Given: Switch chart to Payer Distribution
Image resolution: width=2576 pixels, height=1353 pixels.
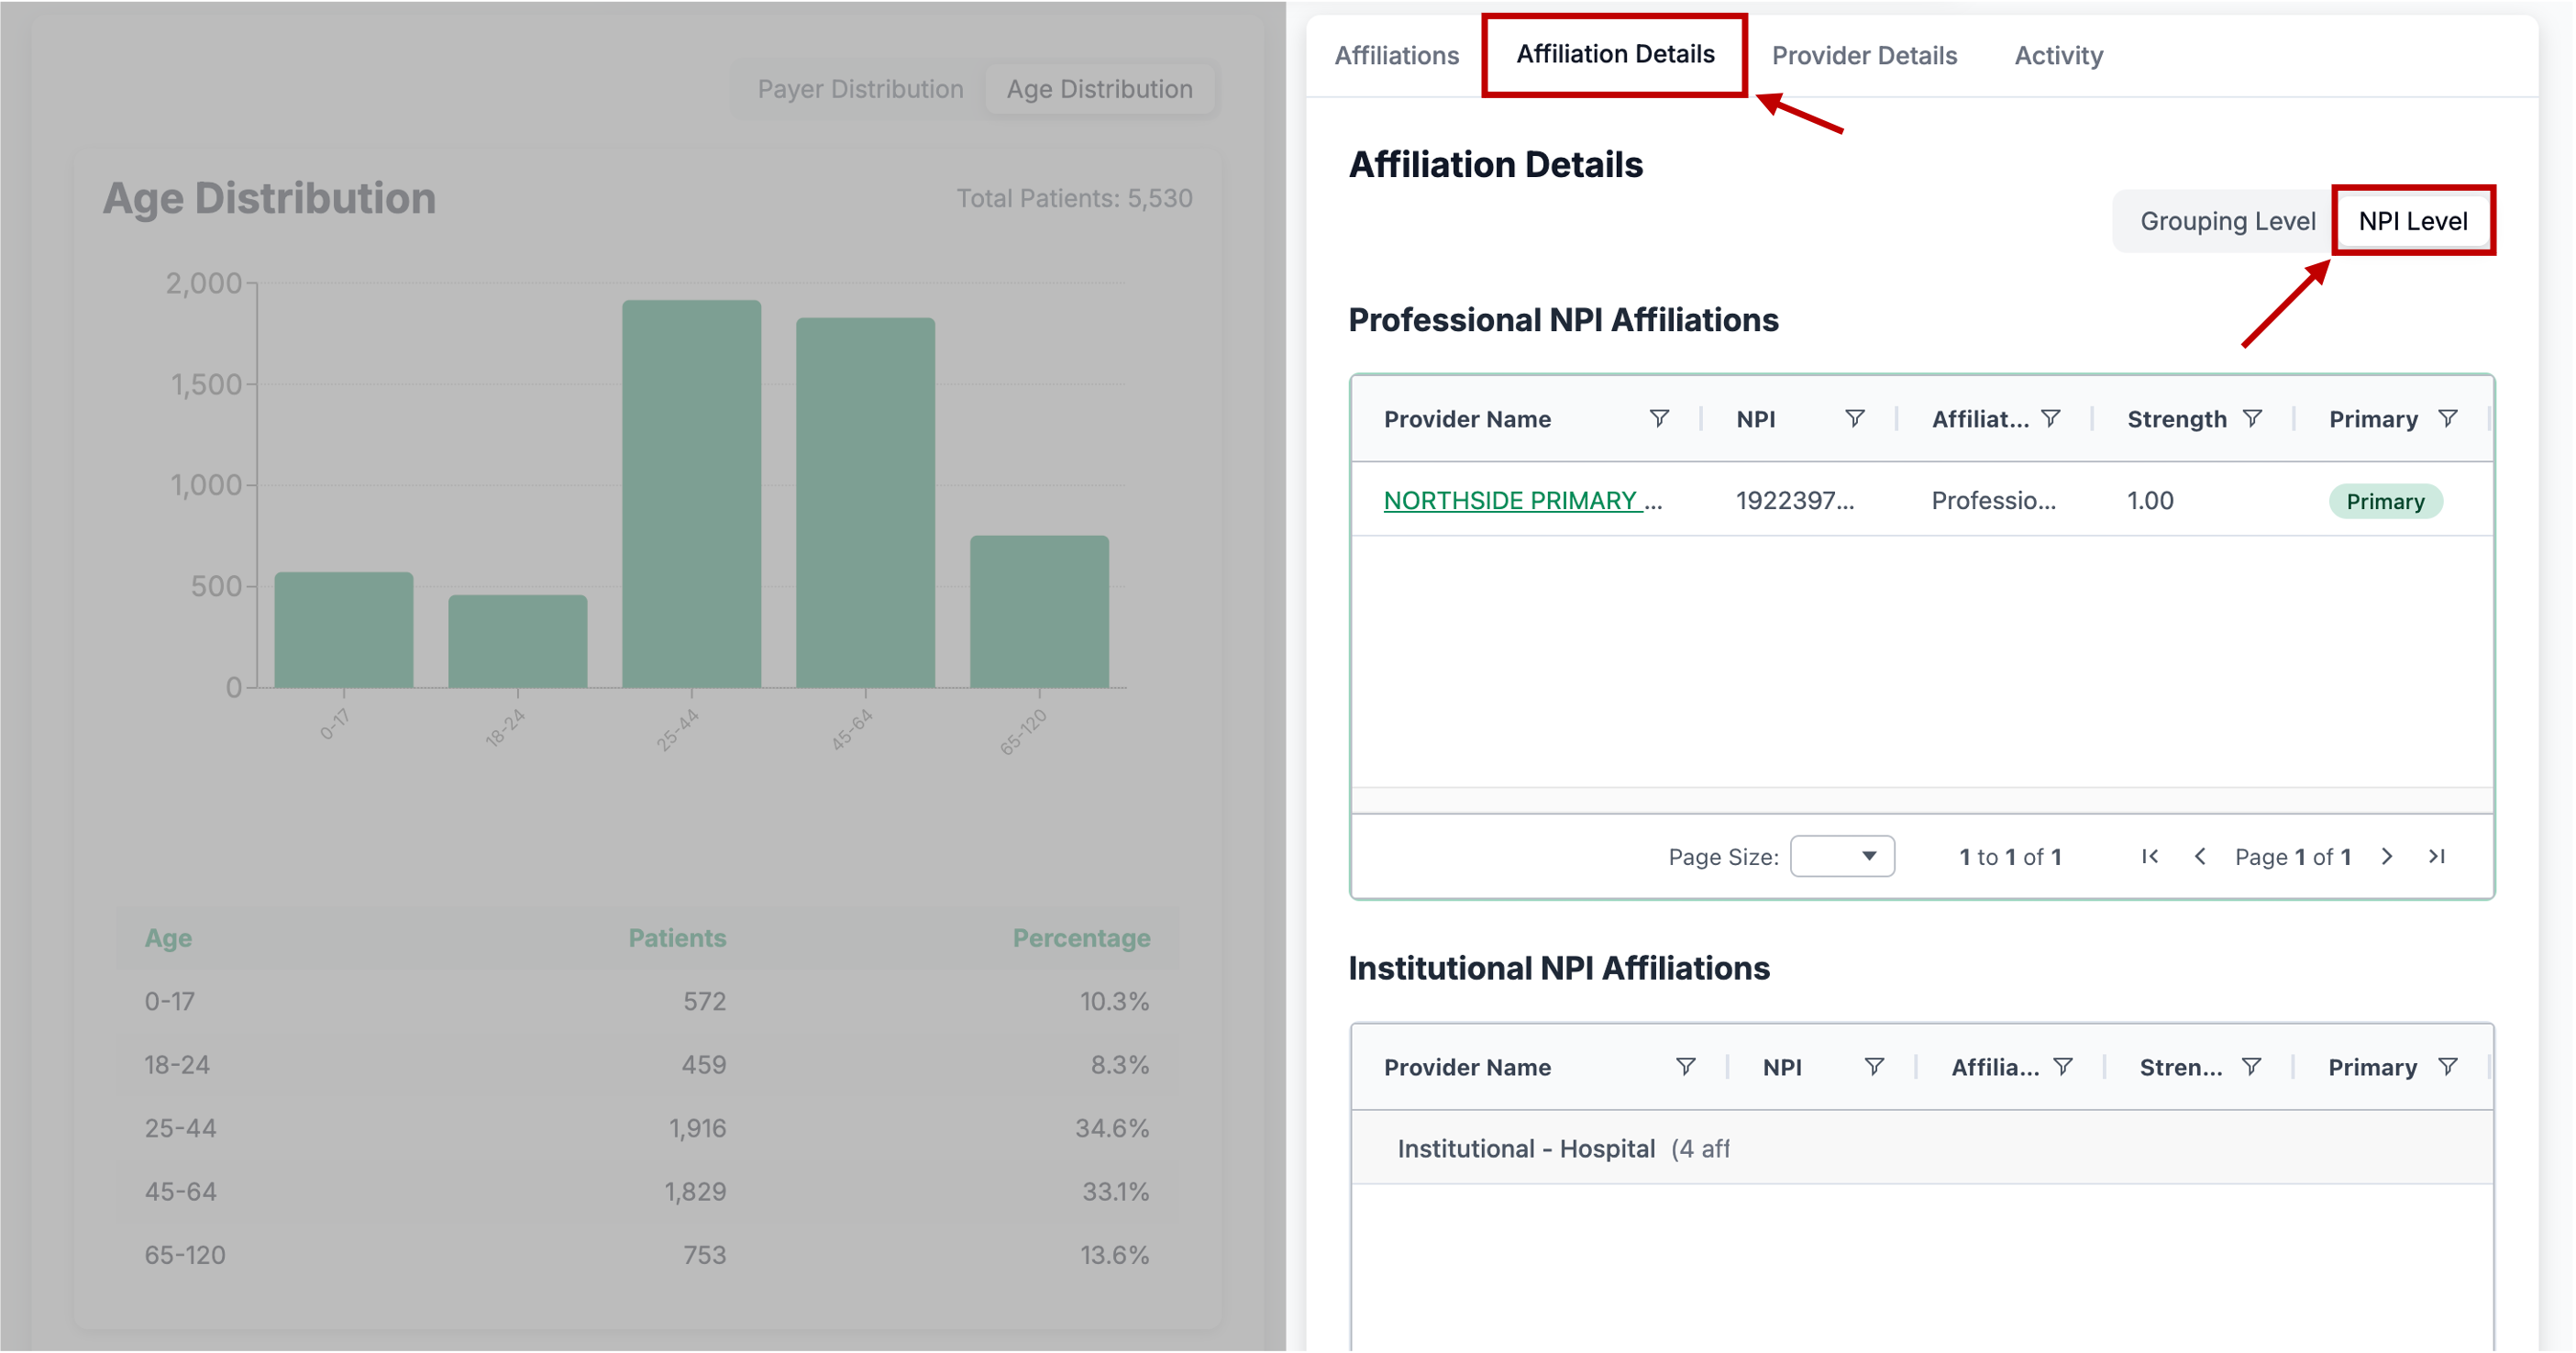Looking at the screenshot, I should [859, 89].
